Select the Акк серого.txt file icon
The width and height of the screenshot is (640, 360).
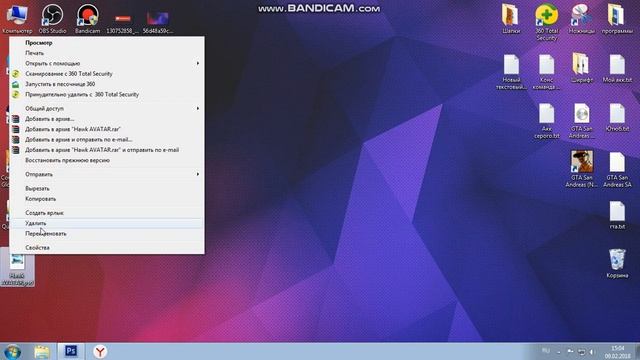click(x=547, y=121)
